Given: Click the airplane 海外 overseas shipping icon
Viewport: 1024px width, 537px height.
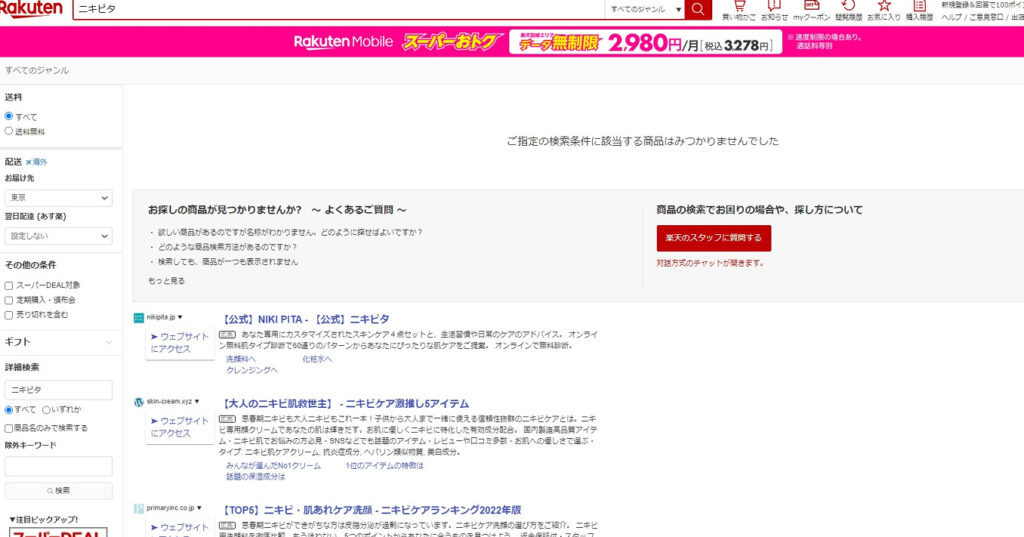Looking at the screenshot, I should tap(29, 162).
